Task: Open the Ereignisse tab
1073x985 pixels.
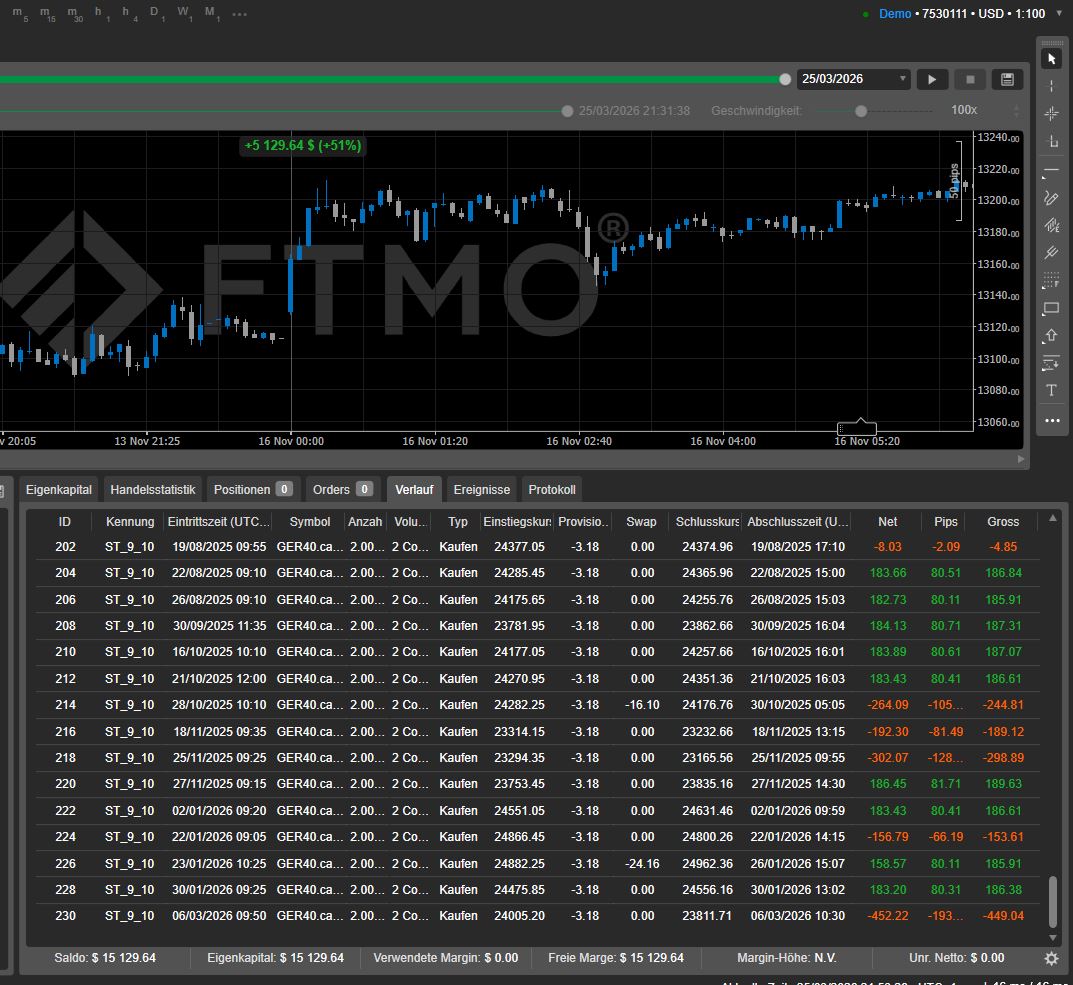Action: click(481, 489)
